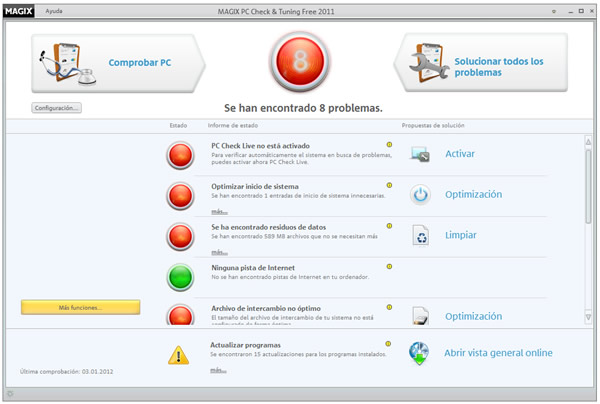Click red status light for Optimizar inicio
The image size is (600, 404).
click(x=180, y=196)
